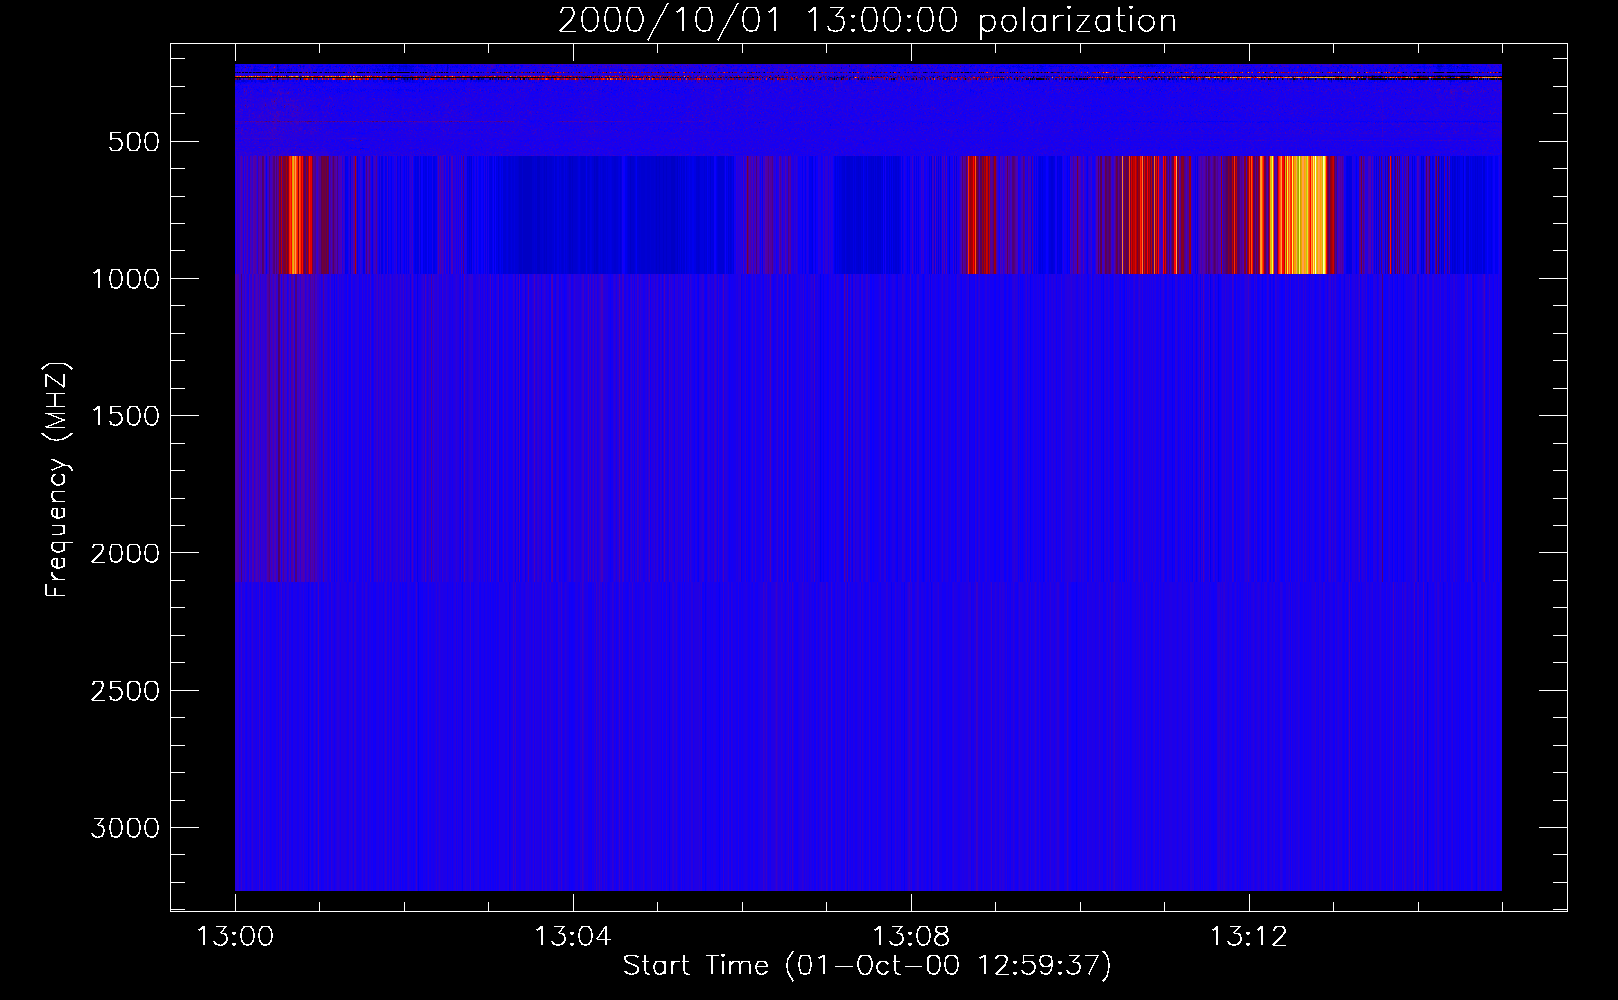Click the 13:12 time tick label
Image resolution: width=1618 pixels, height=1000 pixels.
[1248, 937]
